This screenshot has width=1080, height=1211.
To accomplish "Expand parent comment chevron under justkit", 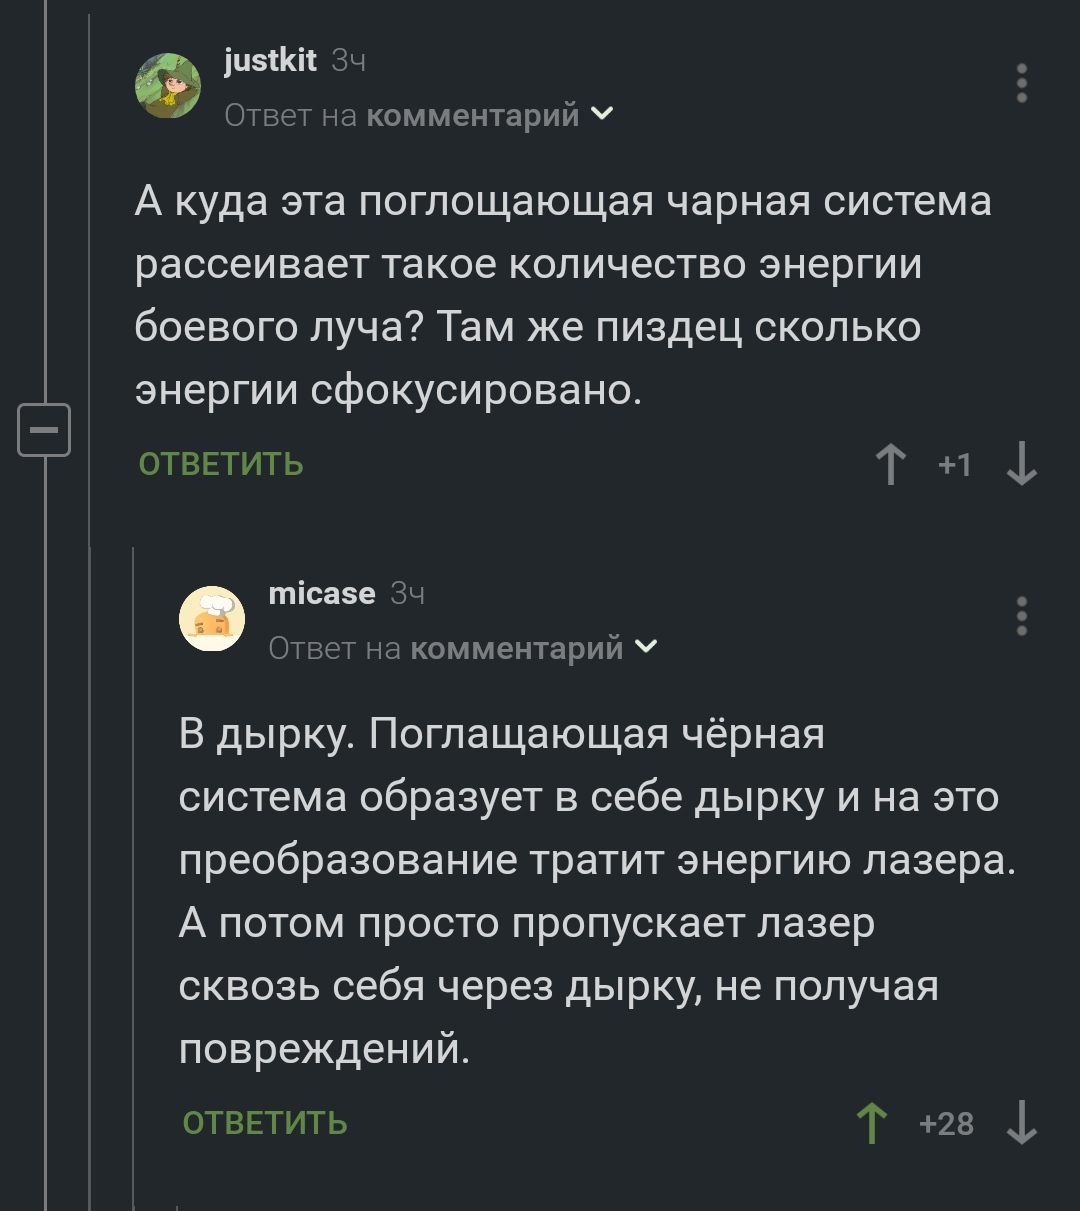I will [603, 115].
